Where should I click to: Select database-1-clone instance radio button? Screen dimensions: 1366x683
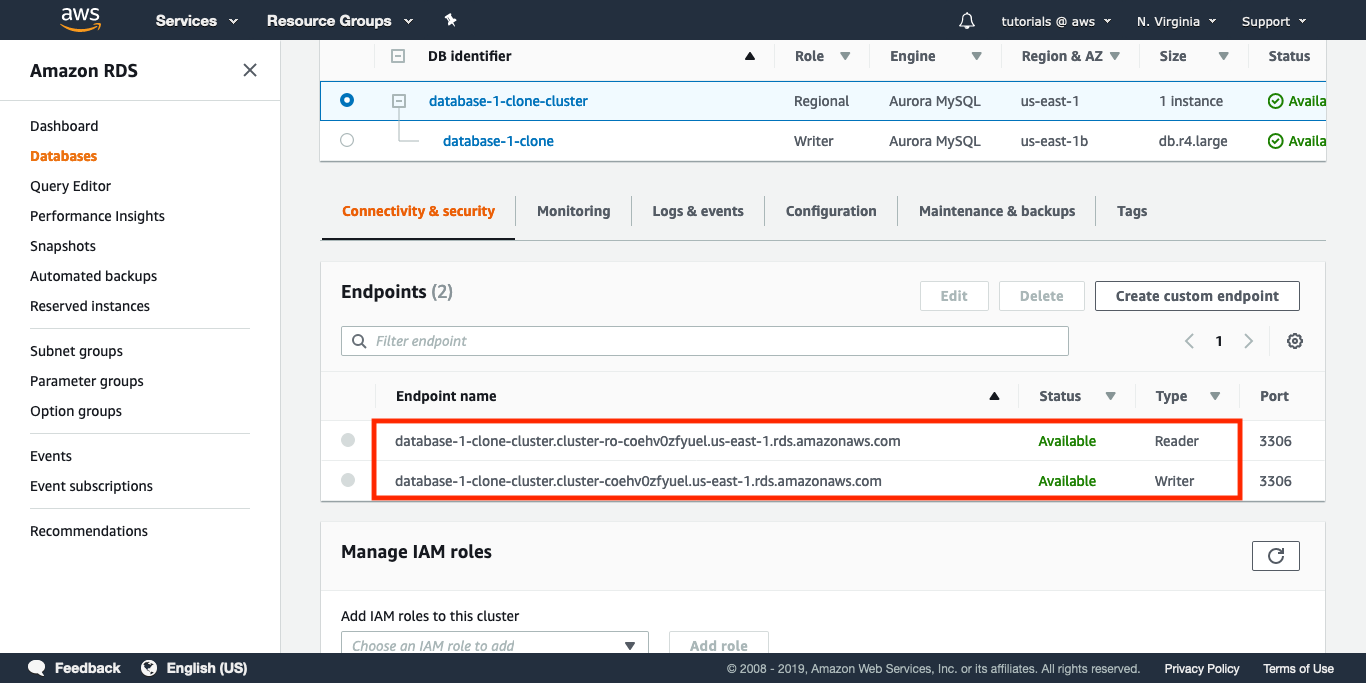(x=347, y=141)
